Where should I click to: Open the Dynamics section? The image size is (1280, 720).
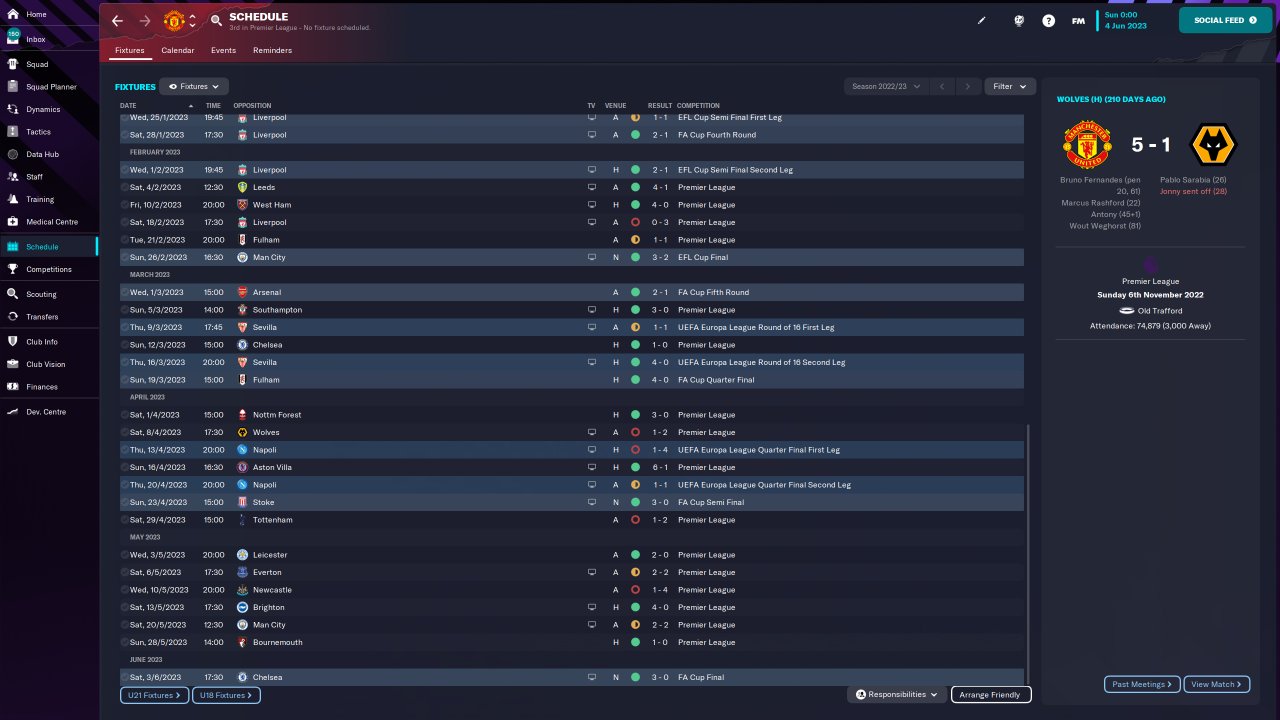tap(43, 109)
